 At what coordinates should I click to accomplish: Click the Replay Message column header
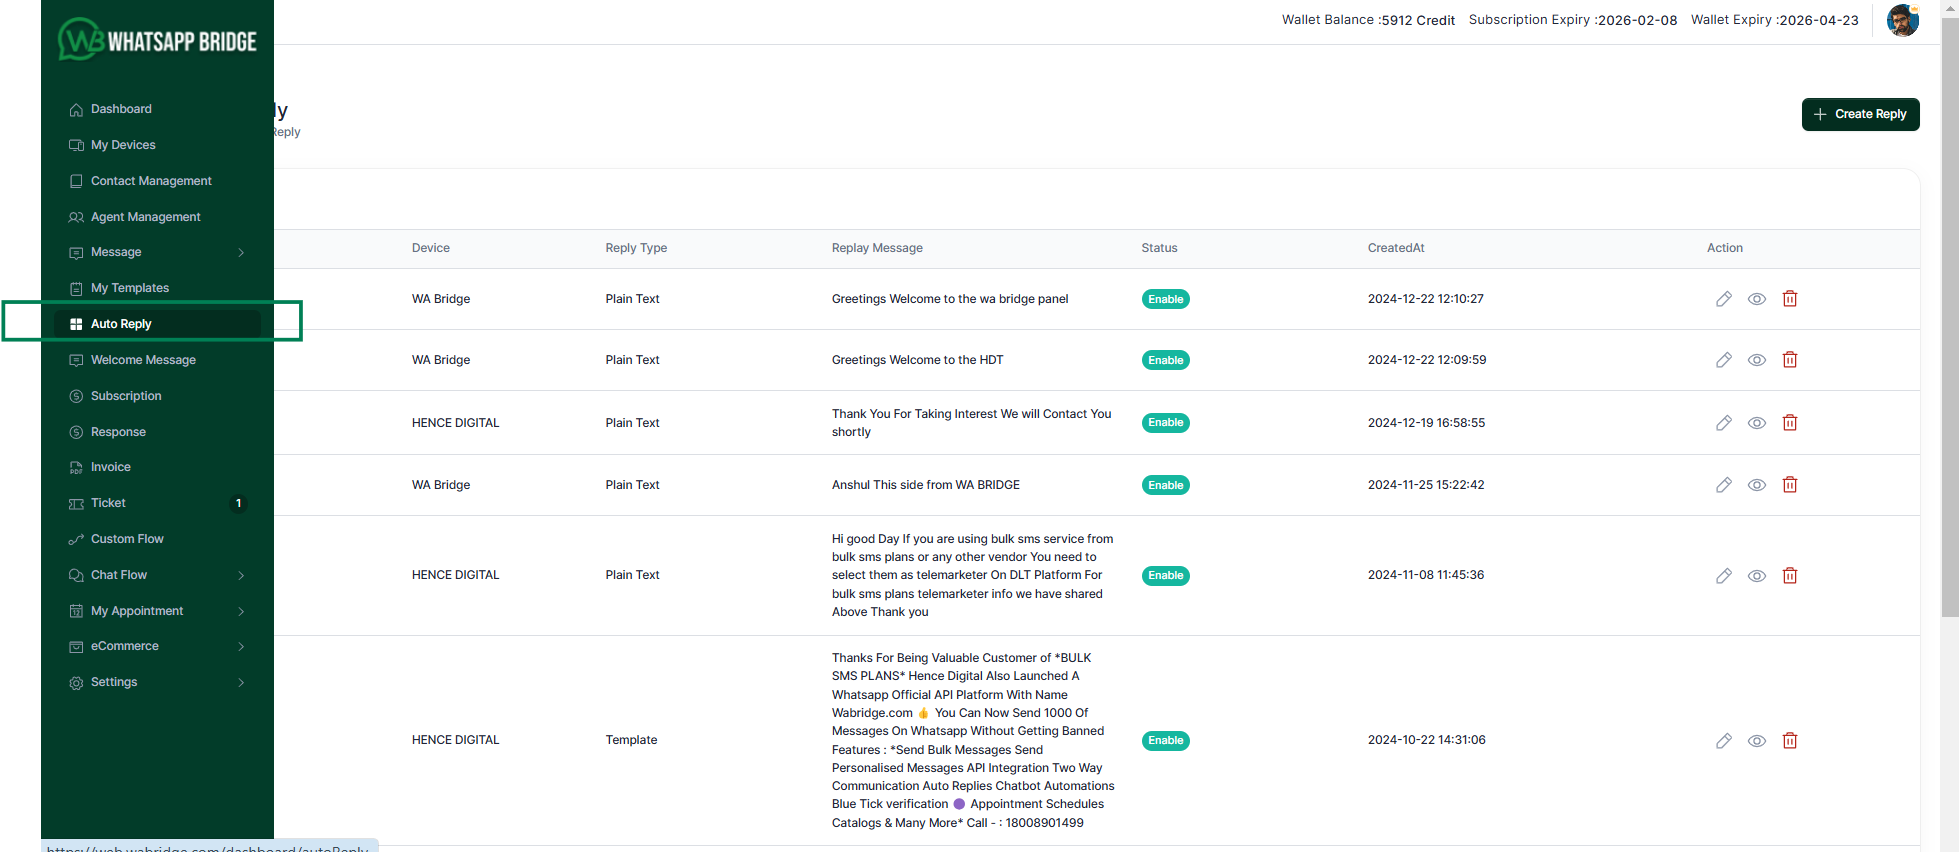coord(877,248)
